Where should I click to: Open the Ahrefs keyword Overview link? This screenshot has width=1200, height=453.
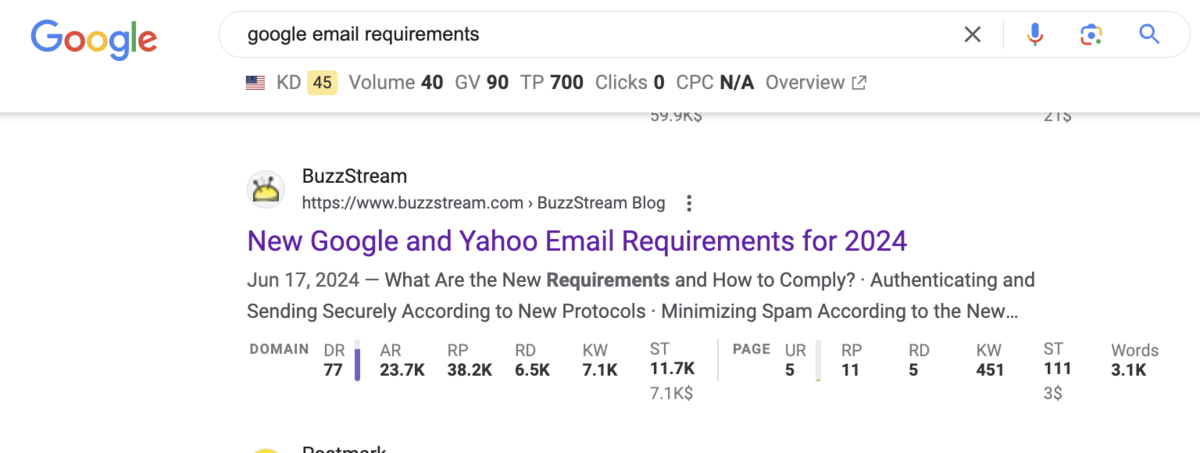(x=815, y=83)
